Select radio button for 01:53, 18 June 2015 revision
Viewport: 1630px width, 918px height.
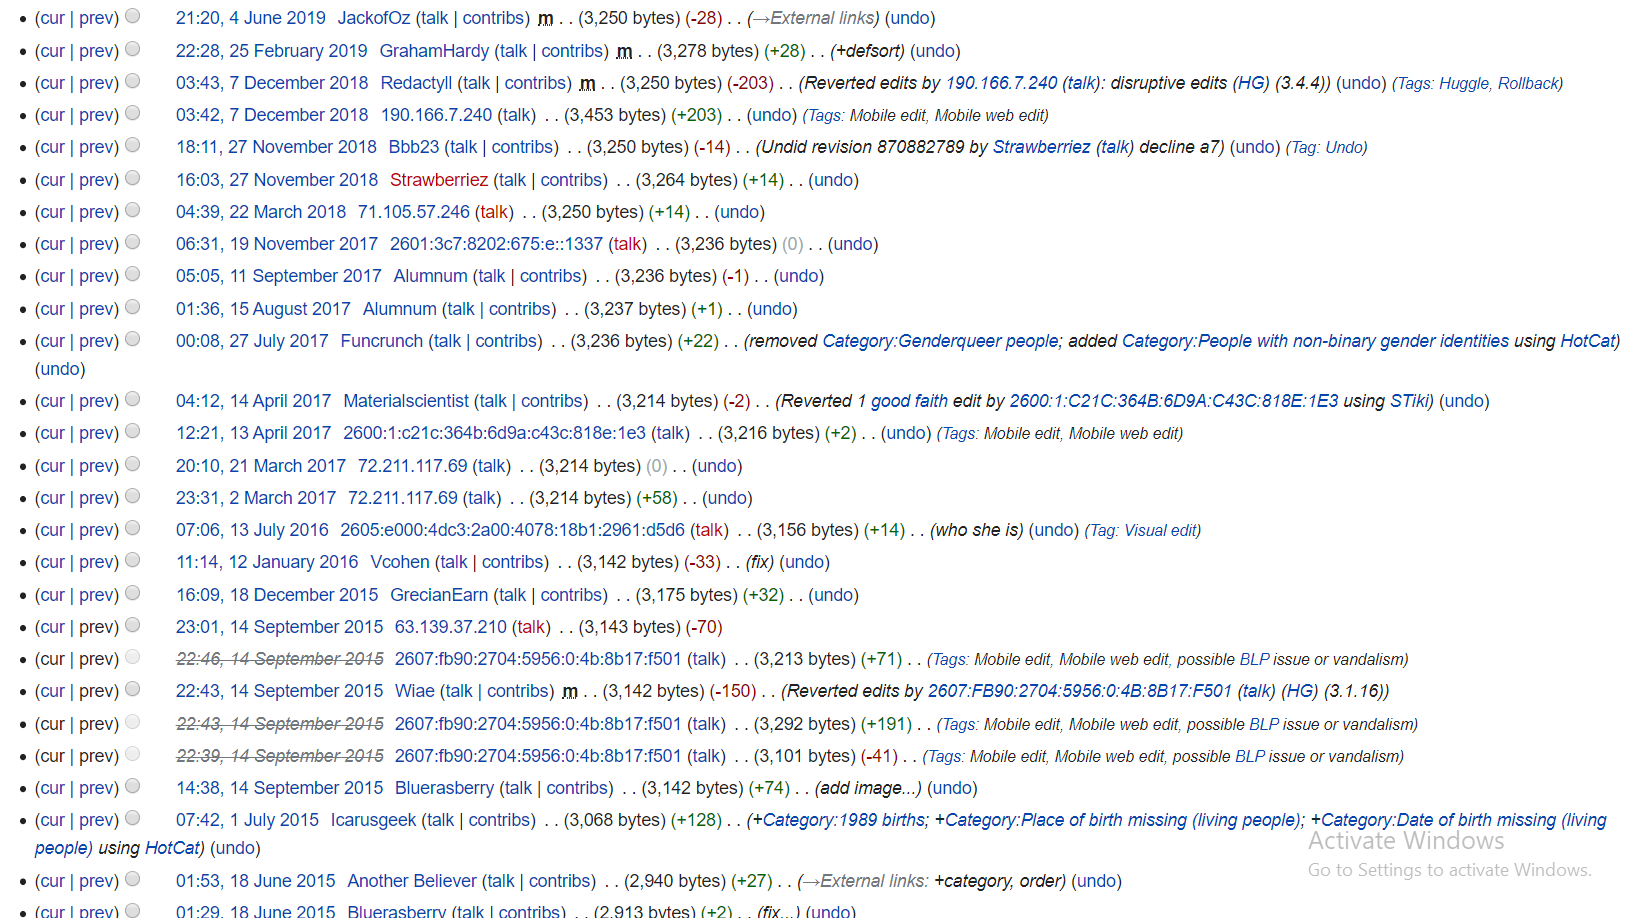pos(132,880)
